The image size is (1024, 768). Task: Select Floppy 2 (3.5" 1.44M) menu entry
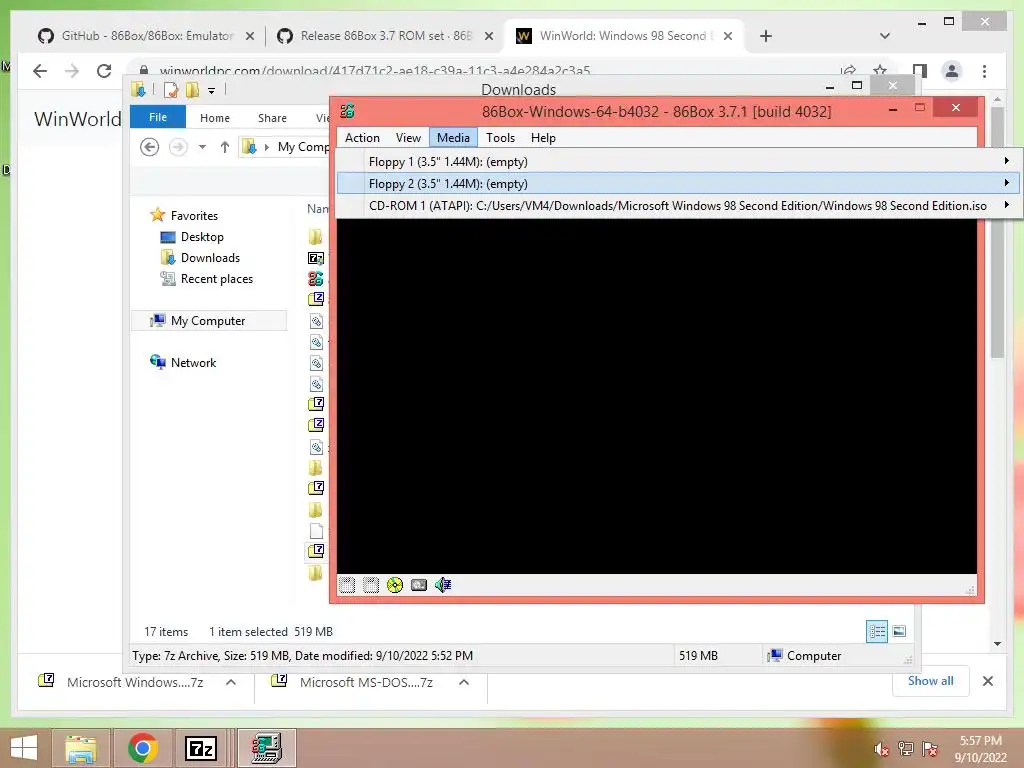677,184
